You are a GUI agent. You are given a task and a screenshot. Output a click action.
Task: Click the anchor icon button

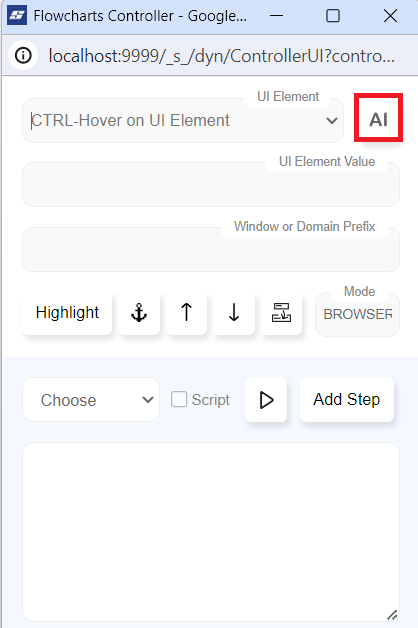(x=139, y=312)
